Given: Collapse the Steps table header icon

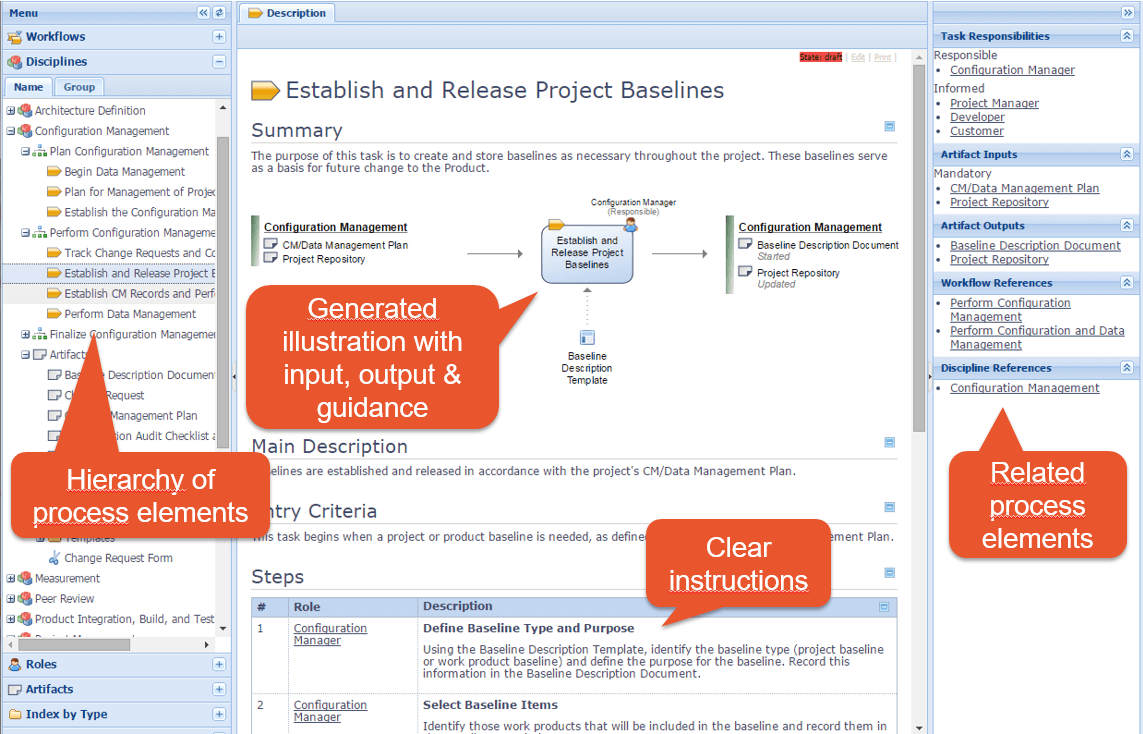Looking at the screenshot, I should tap(884, 607).
